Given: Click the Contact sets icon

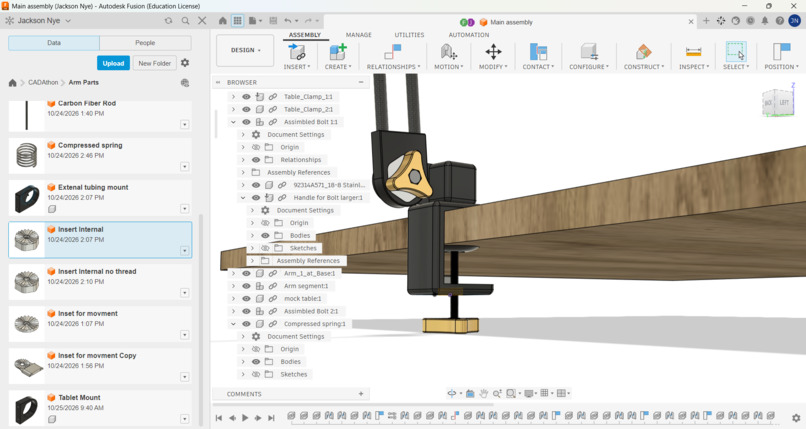Looking at the screenshot, I should pyautogui.click(x=538, y=52).
